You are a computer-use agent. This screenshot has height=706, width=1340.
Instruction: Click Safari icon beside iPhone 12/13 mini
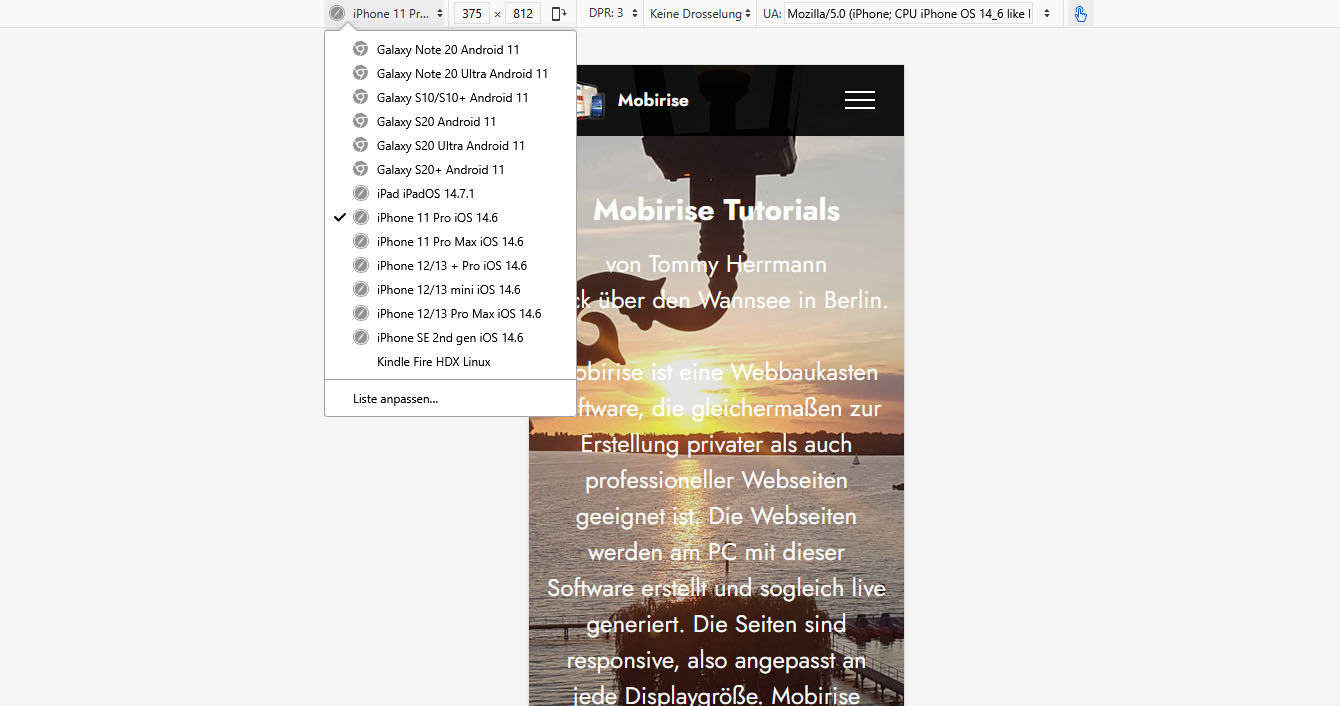361,289
